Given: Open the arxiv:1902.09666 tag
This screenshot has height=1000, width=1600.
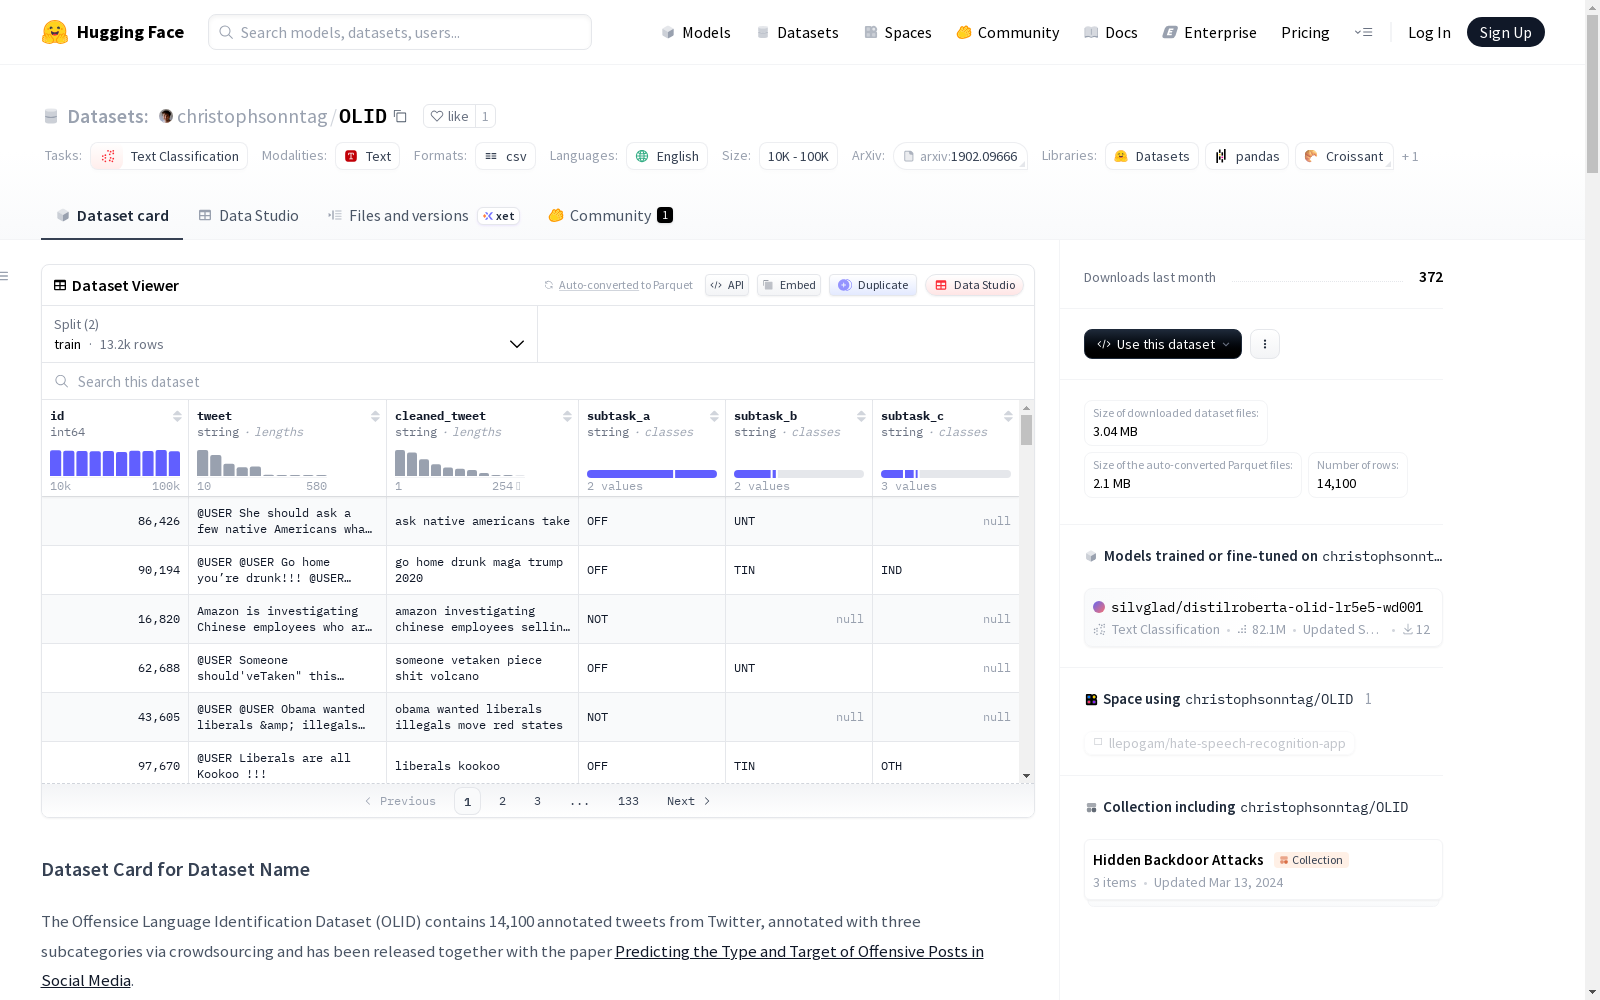Looking at the screenshot, I should click(x=960, y=156).
